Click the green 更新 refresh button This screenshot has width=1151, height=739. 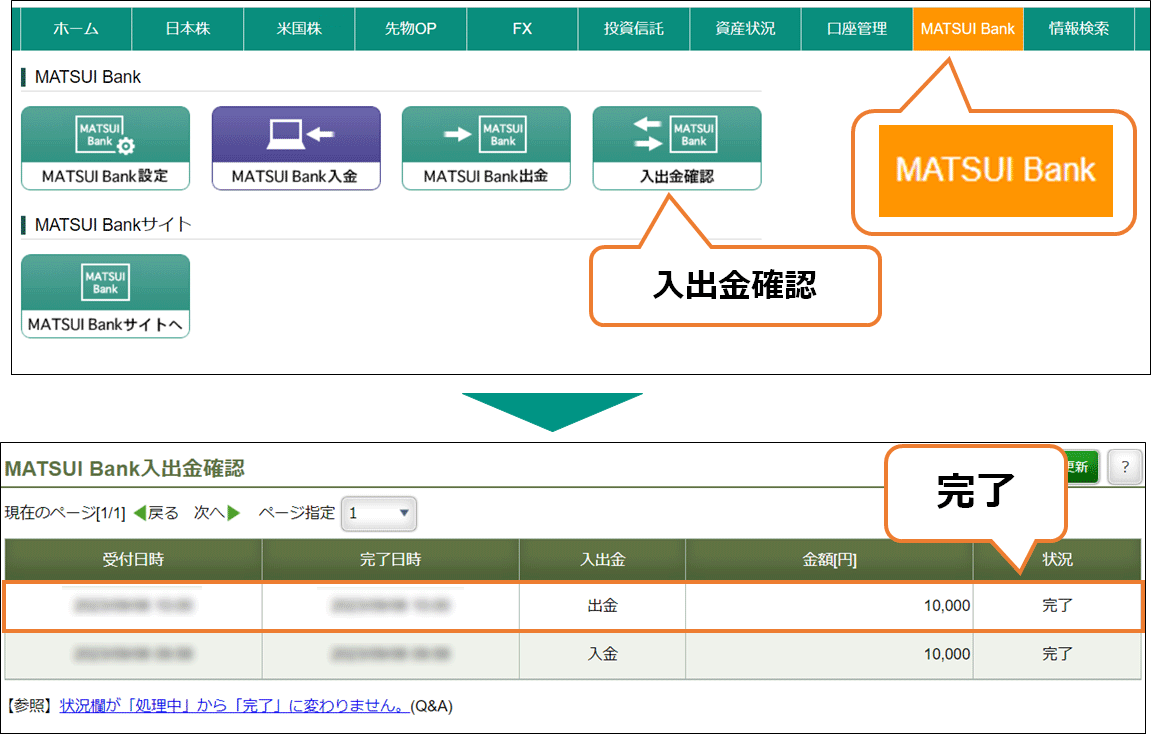pyautogui.click(x=1081, y=467)
